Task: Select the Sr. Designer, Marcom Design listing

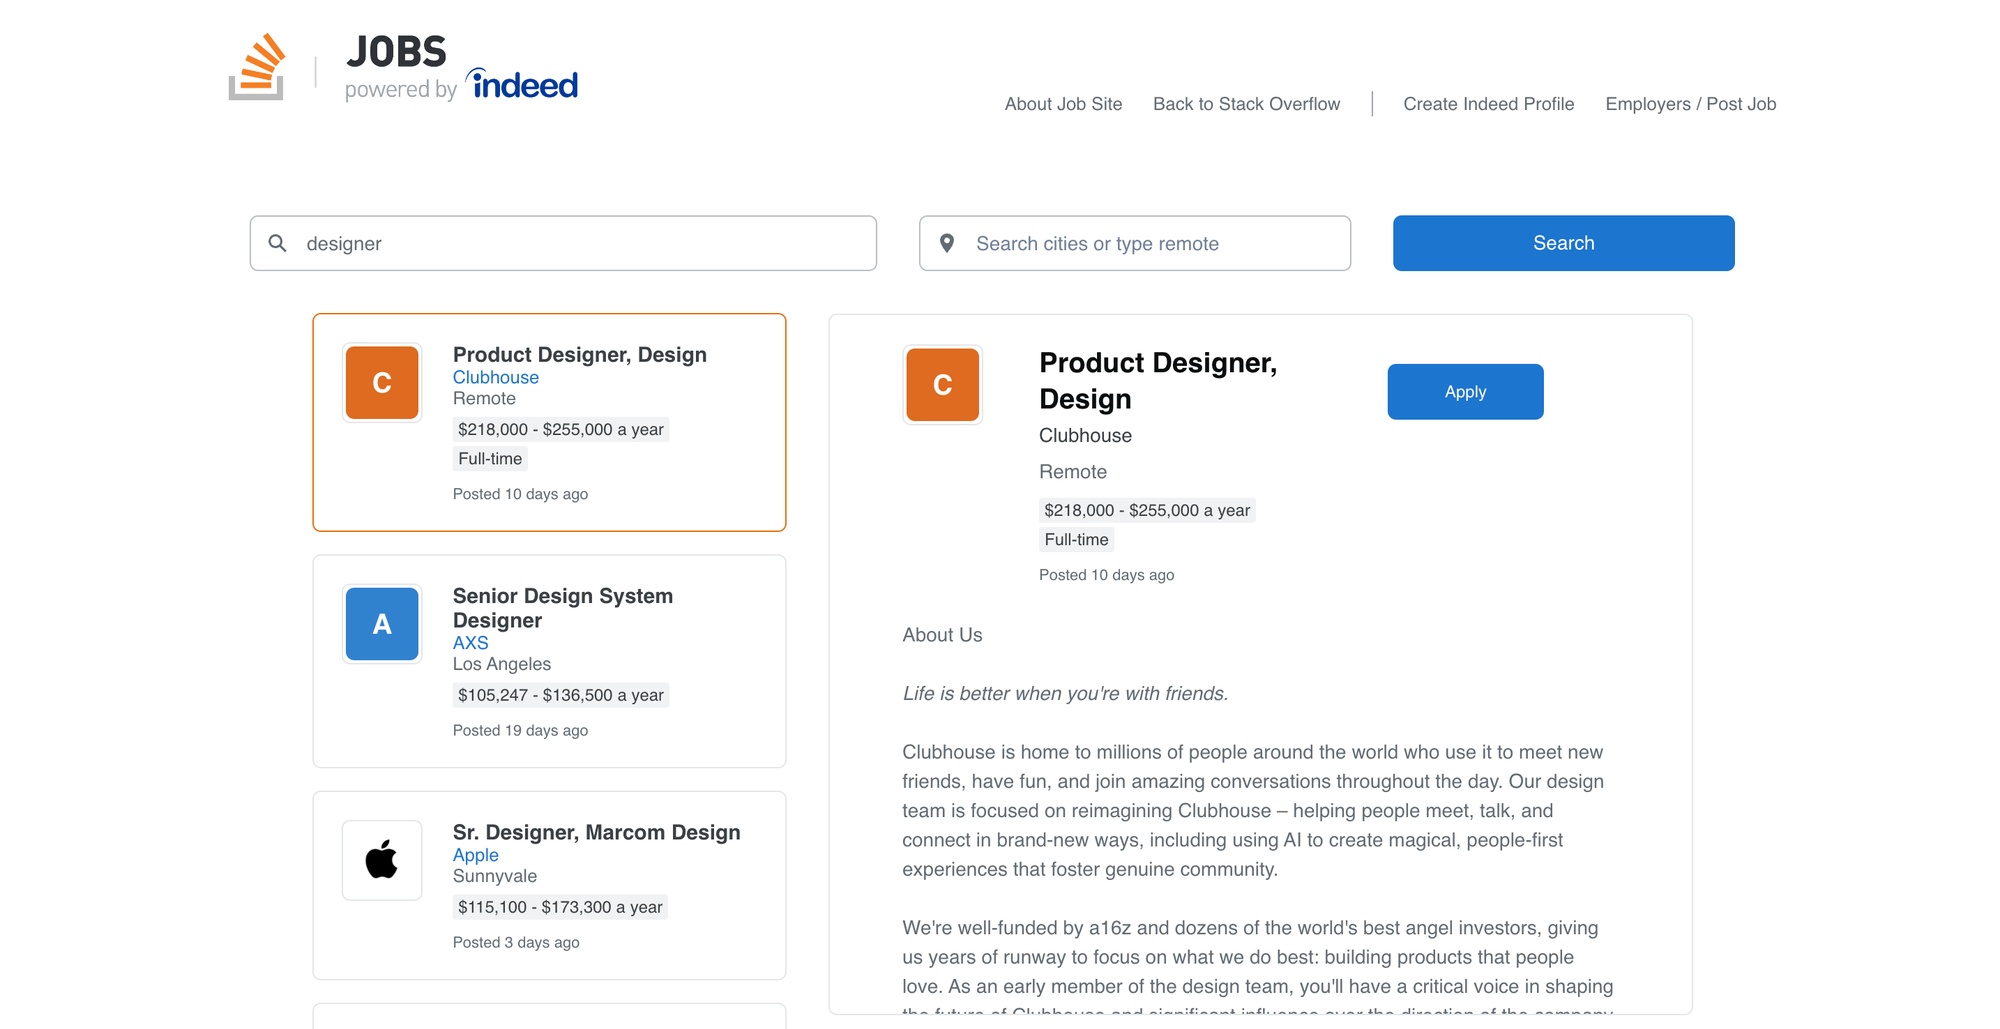Action: tap(597, 832)
